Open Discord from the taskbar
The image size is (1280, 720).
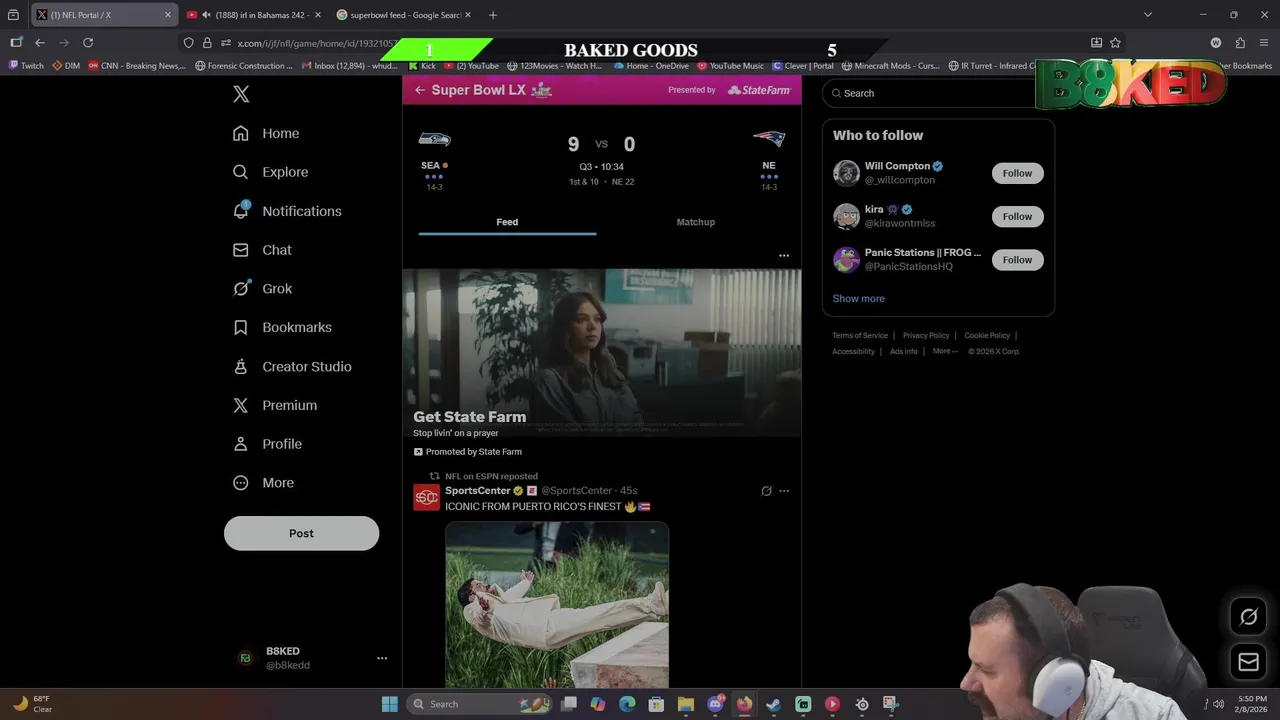coord(715,704)
